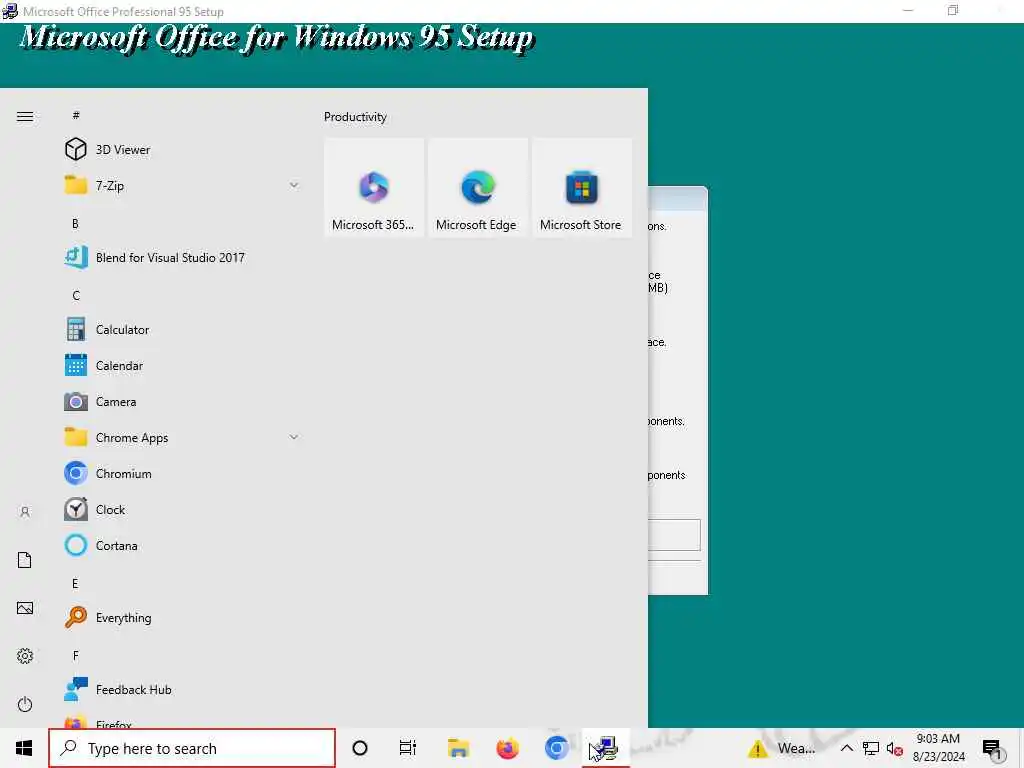1024x768 pixels.
Task: Click the Power icon in Start sidebar
Action: [x=25, y=704]
